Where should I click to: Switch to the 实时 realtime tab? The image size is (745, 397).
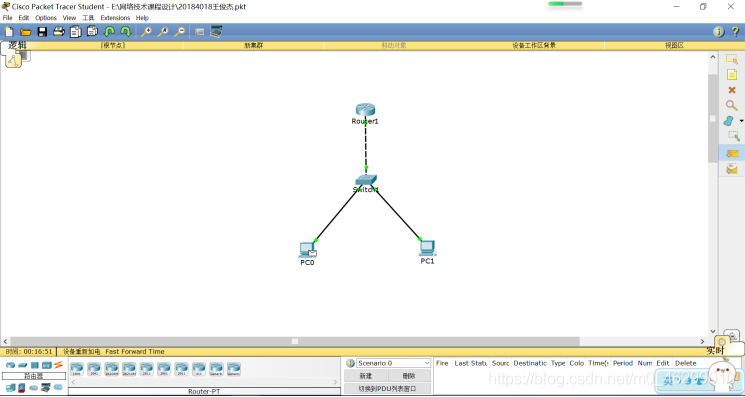[715, 350]
